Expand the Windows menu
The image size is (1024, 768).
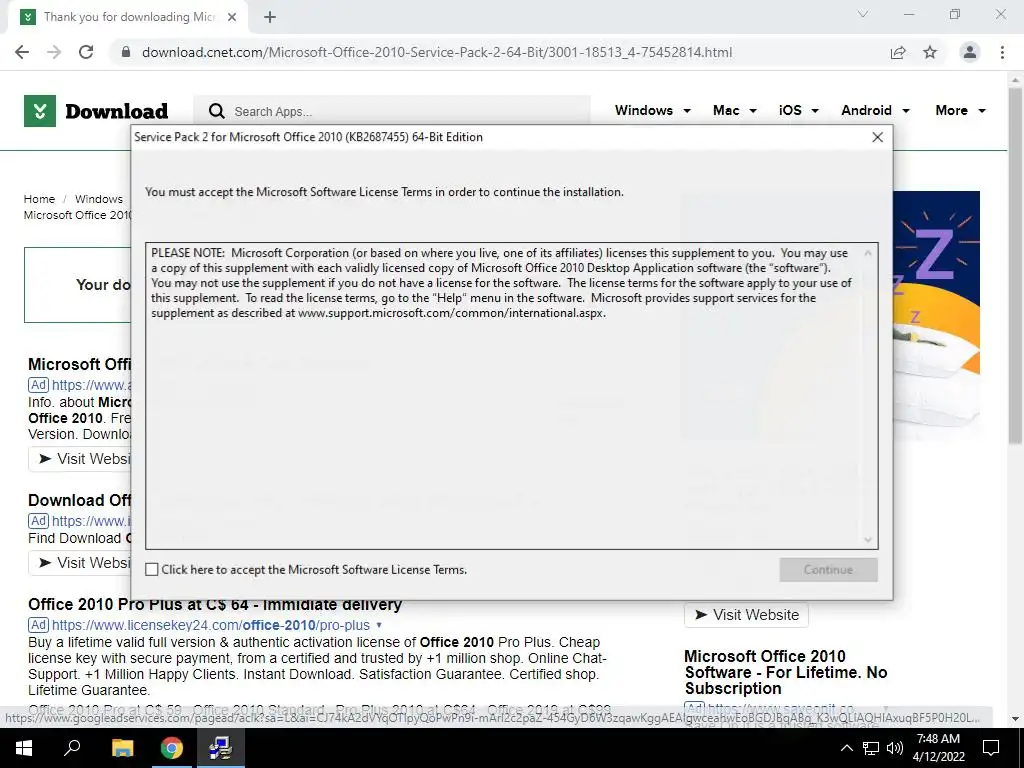[x=652, y=110]
